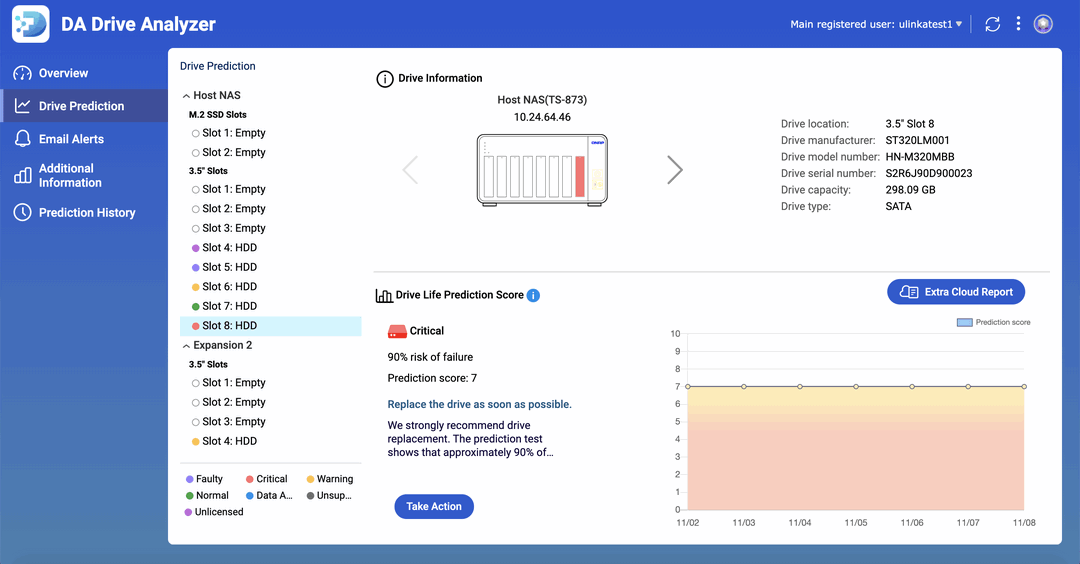
Task: Click the Extra Cloud Report button
Action: pos(956,292)
